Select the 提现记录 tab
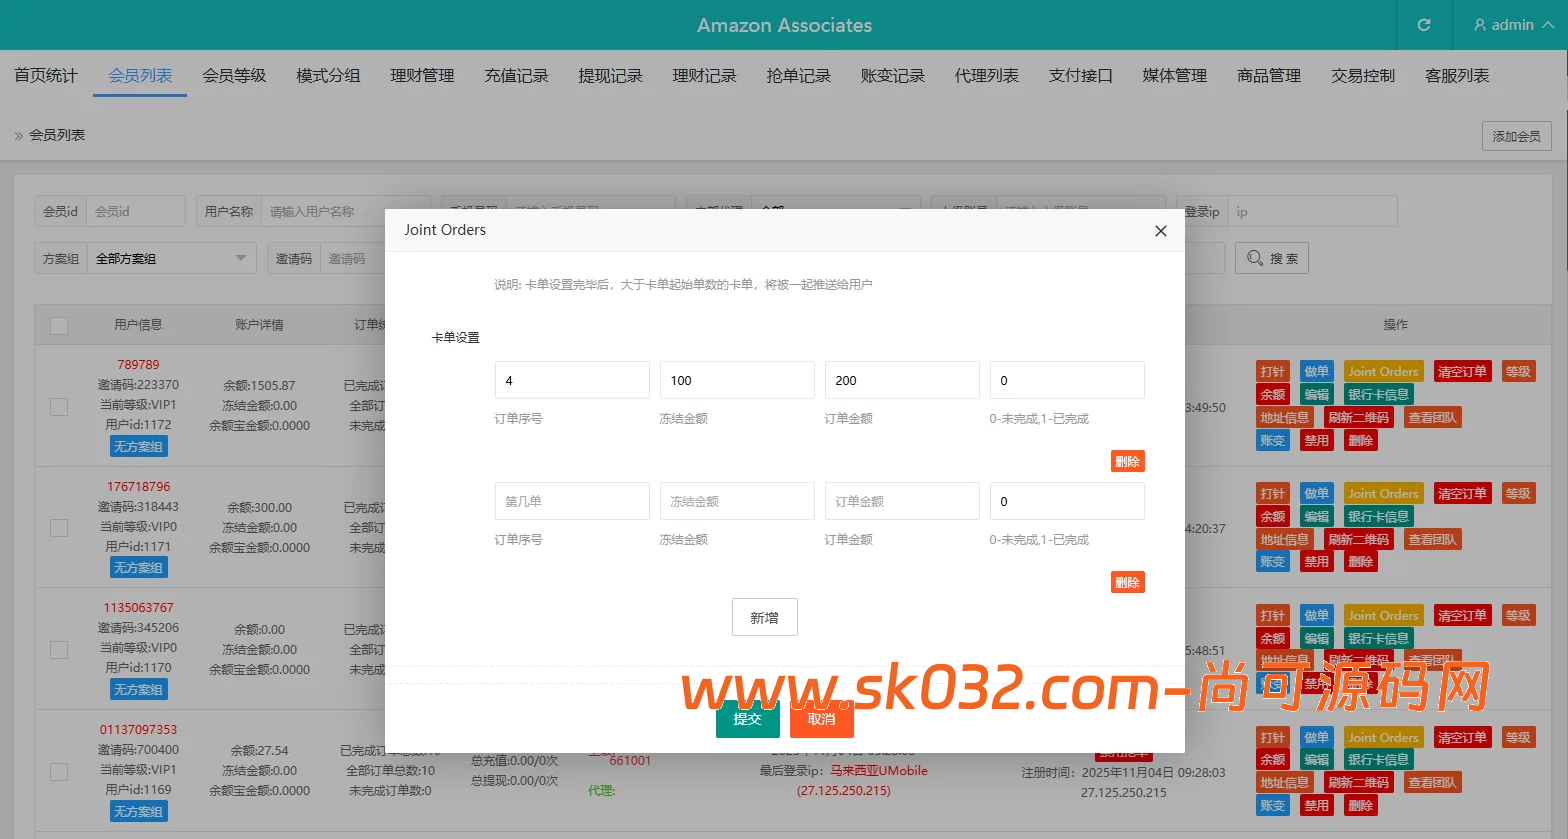 coord(610,76)
